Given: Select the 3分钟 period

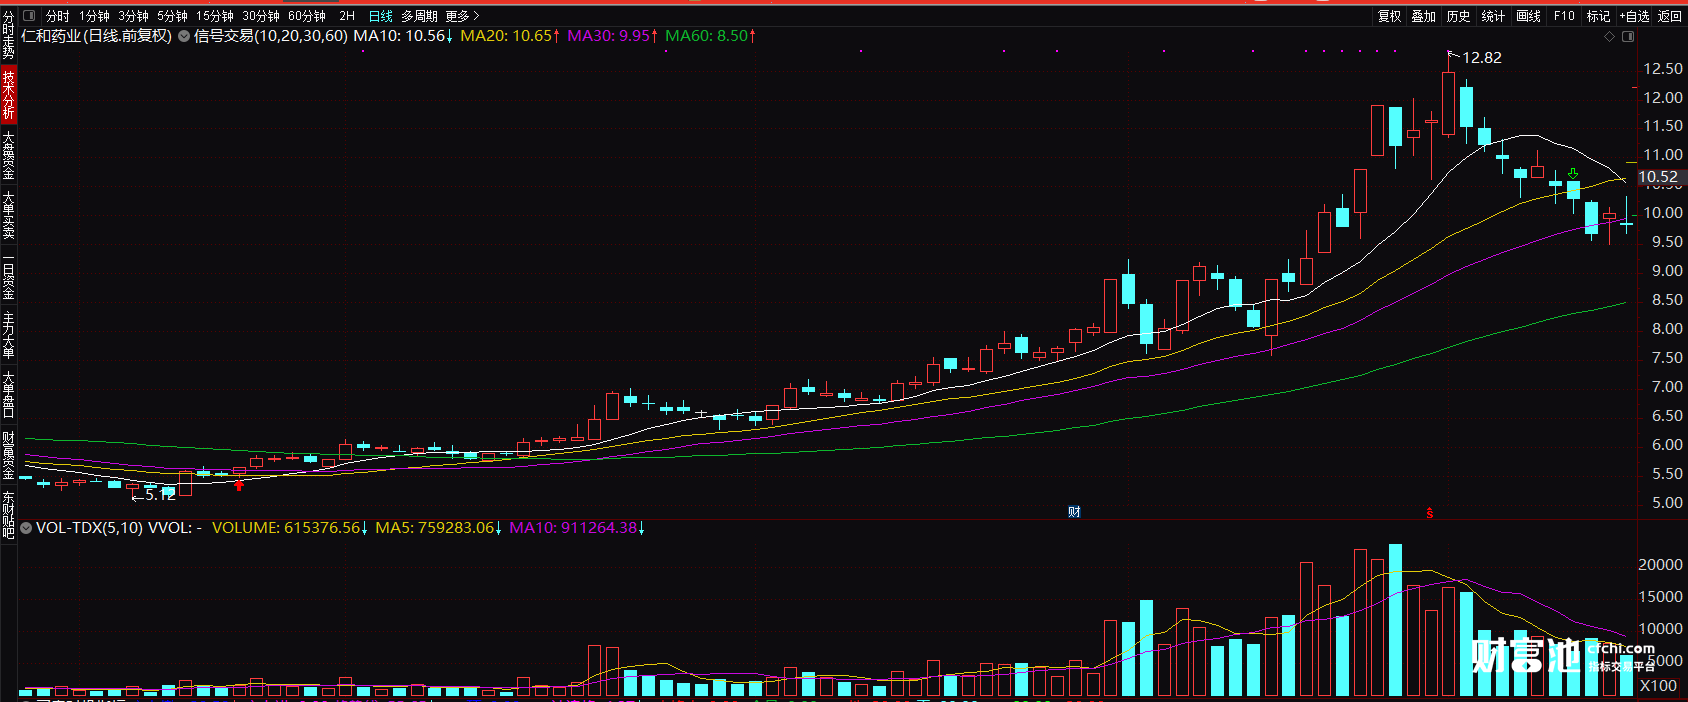Looking at the screenshot, I should coord(133,16).
